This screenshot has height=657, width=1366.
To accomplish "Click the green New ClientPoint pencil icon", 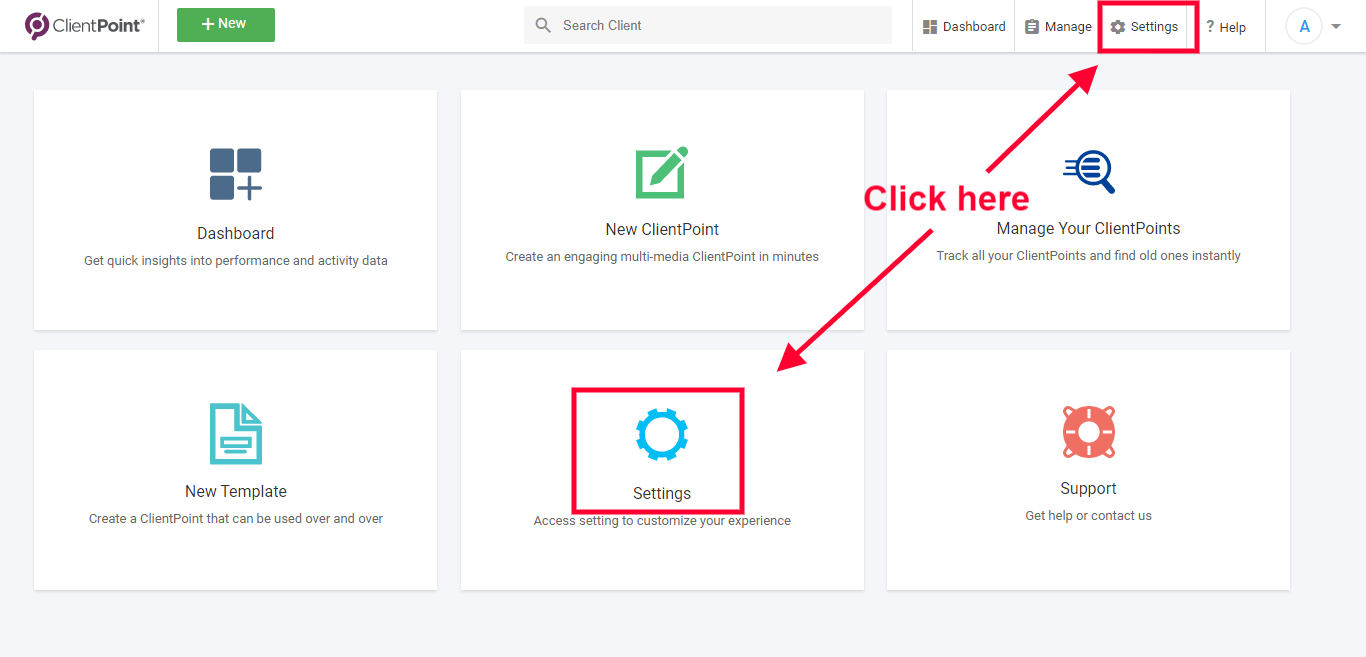I will [x=661, y=173].
